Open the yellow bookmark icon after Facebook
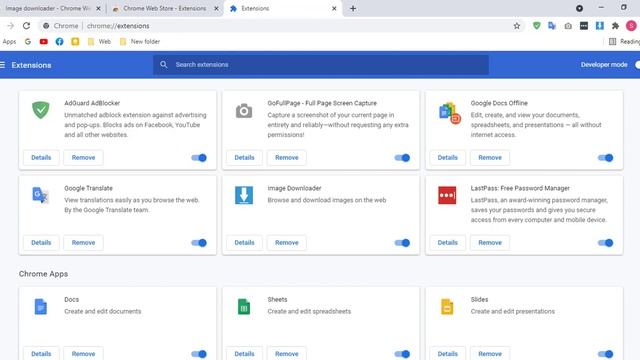This screenshot has width=640, height=360. [75, 41]
